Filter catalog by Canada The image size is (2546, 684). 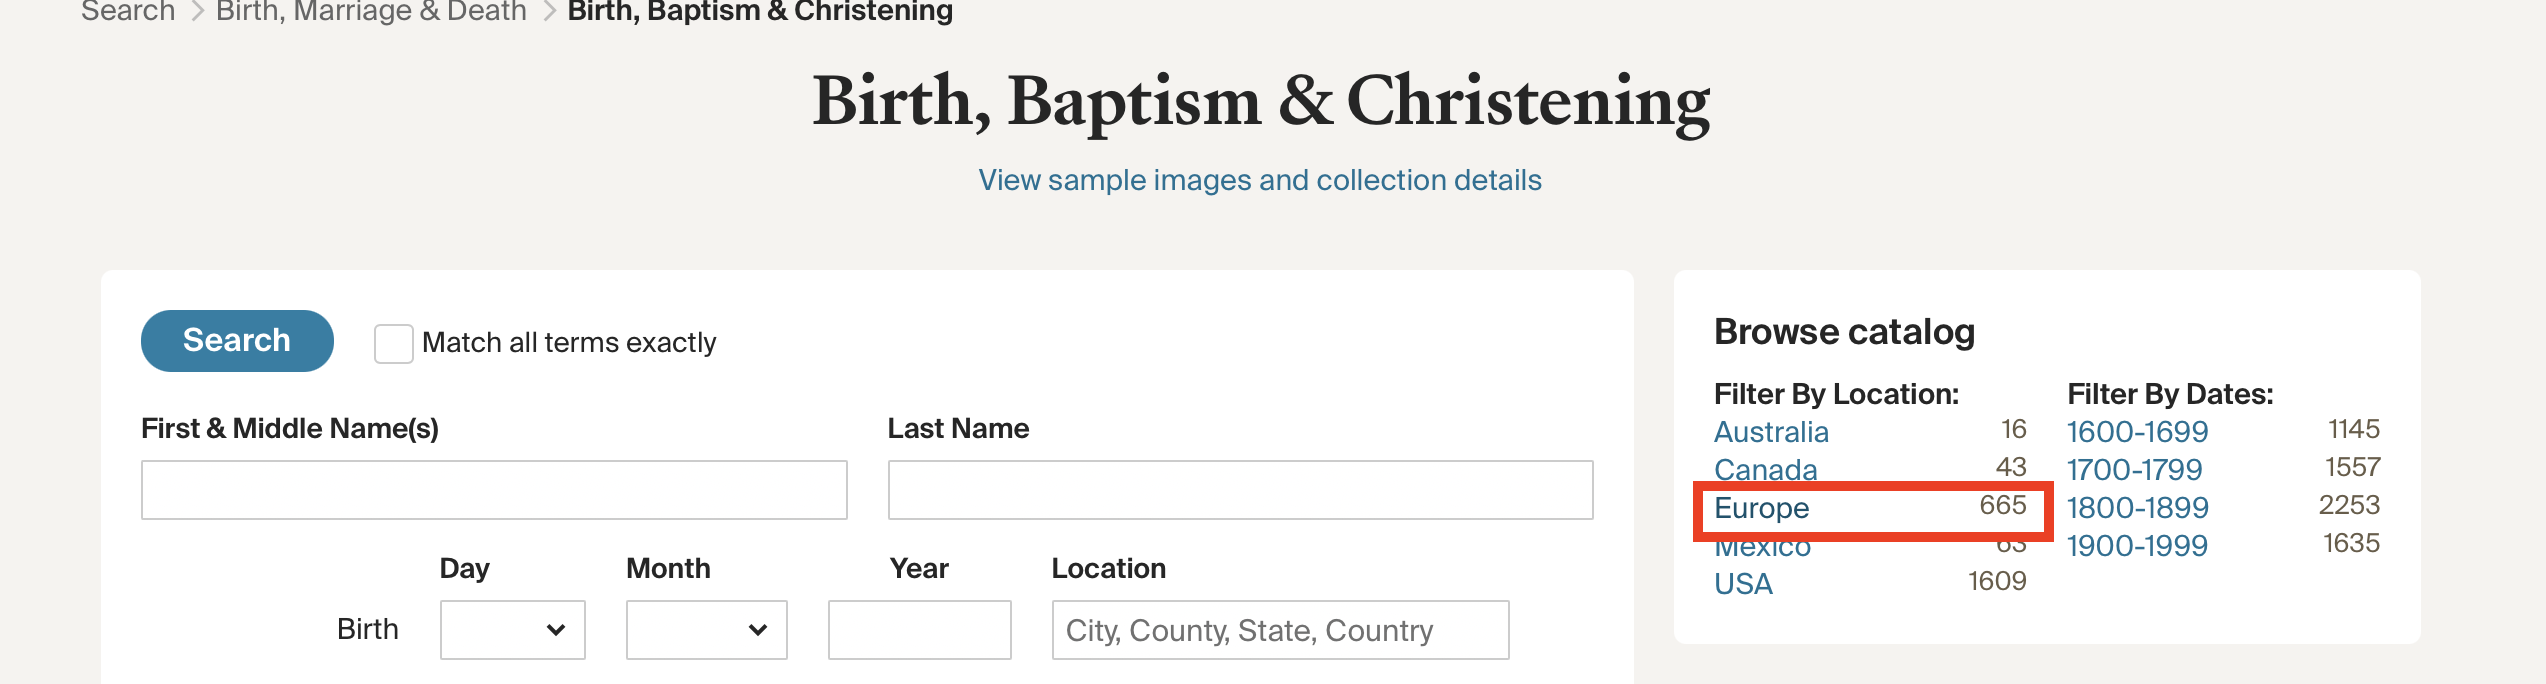coord(1765,469)
